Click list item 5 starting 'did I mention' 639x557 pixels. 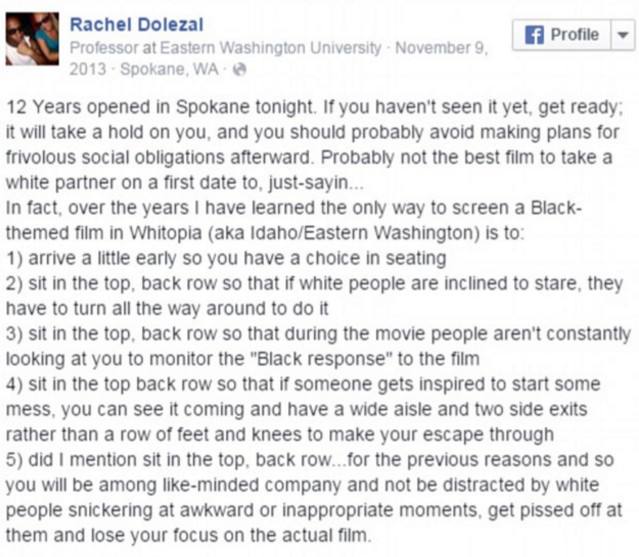click(314, 498)
